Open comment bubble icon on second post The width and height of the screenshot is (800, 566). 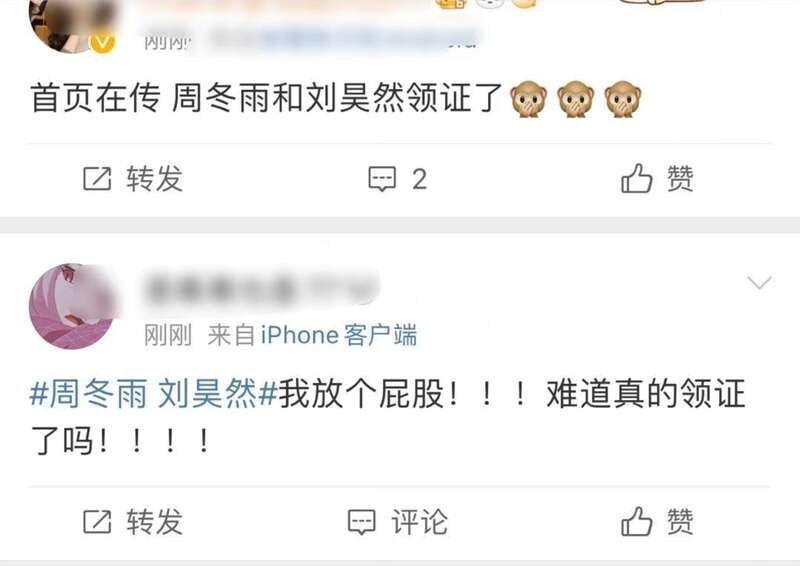[x=362, y=522]
